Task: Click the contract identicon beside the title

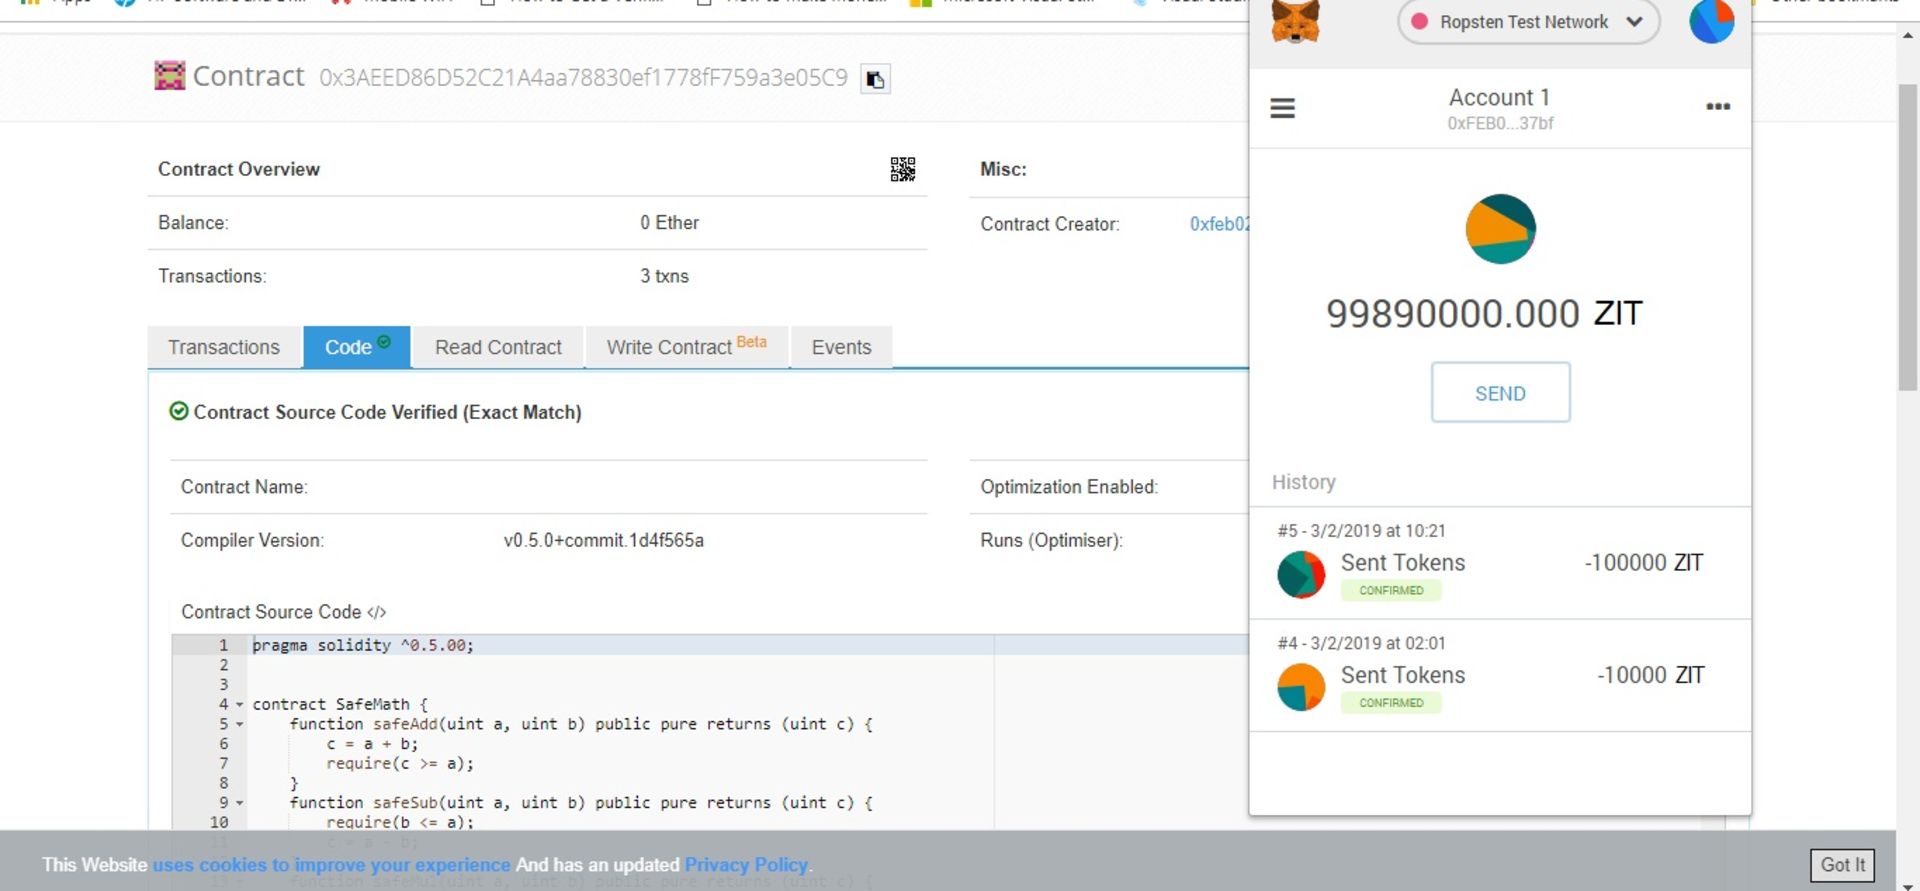Action: point(170,76)
